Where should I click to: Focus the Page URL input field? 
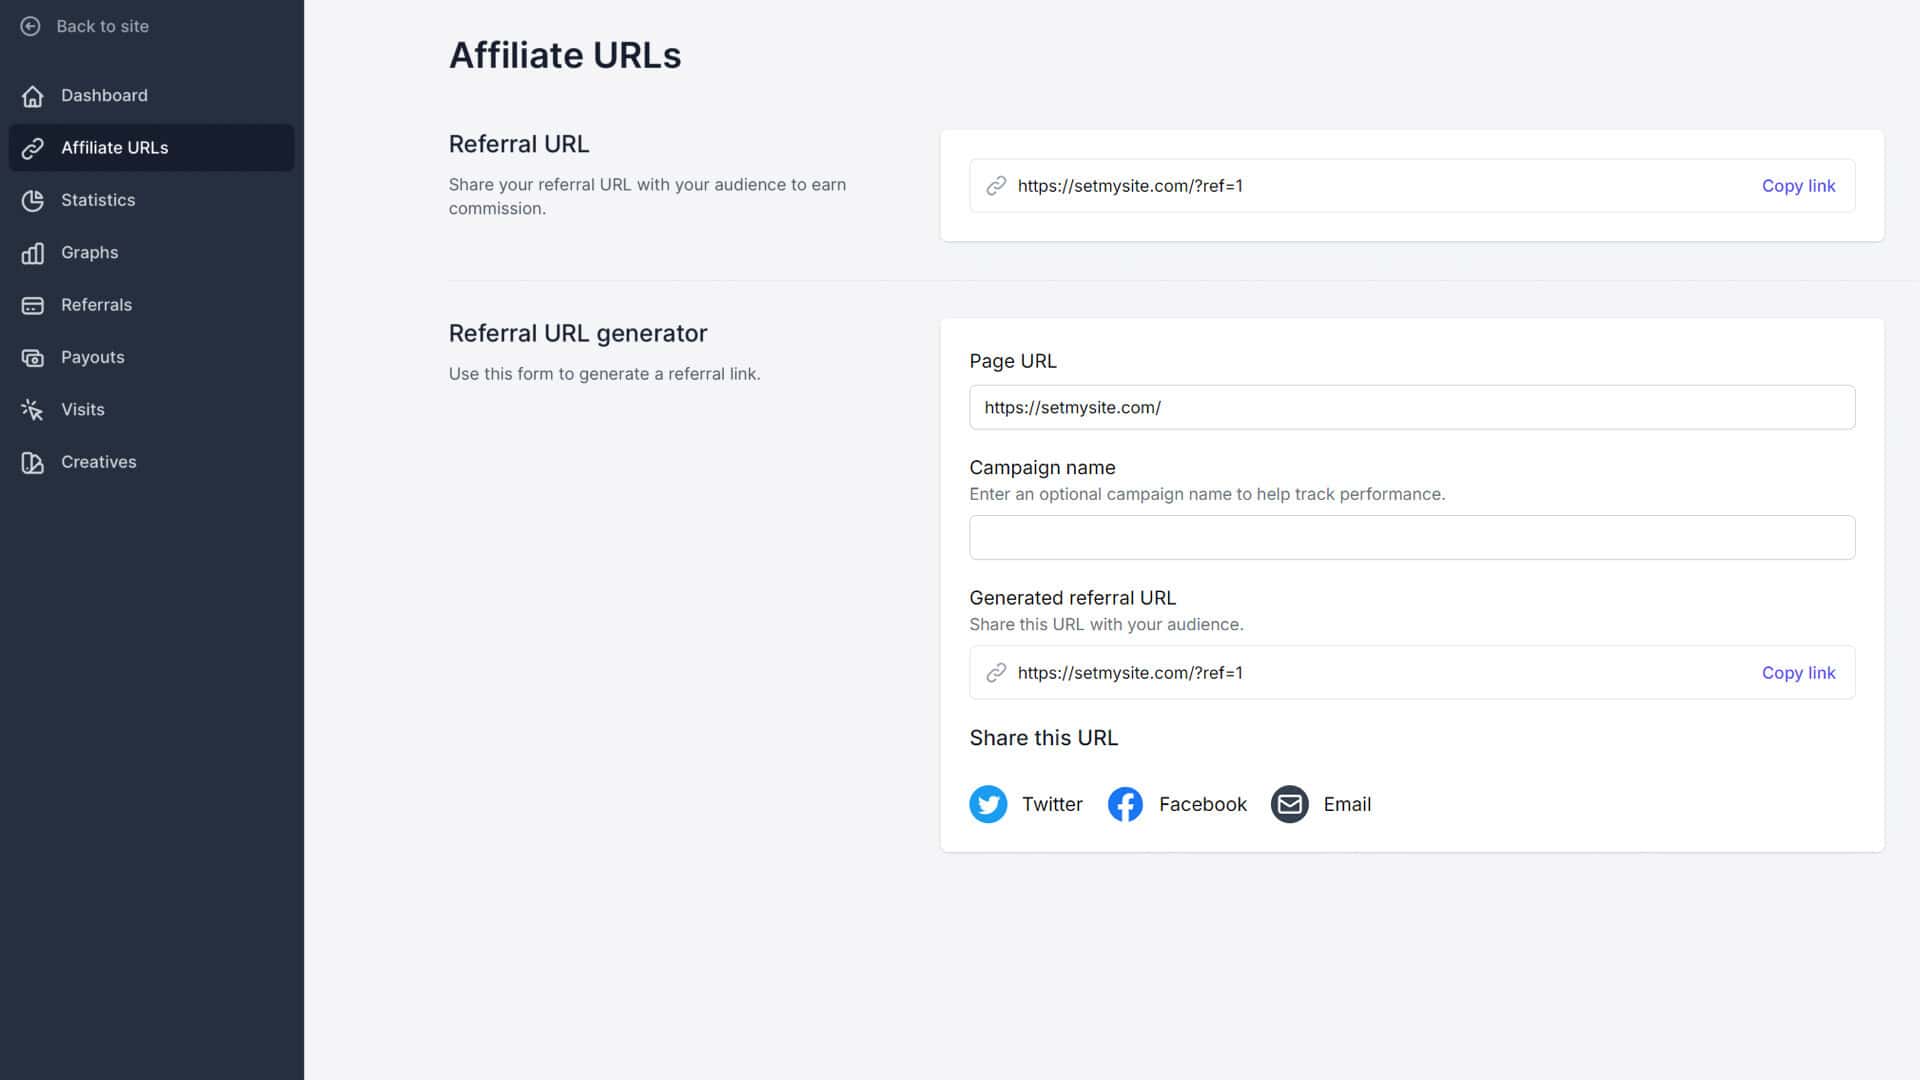(x=1412, y=408)
